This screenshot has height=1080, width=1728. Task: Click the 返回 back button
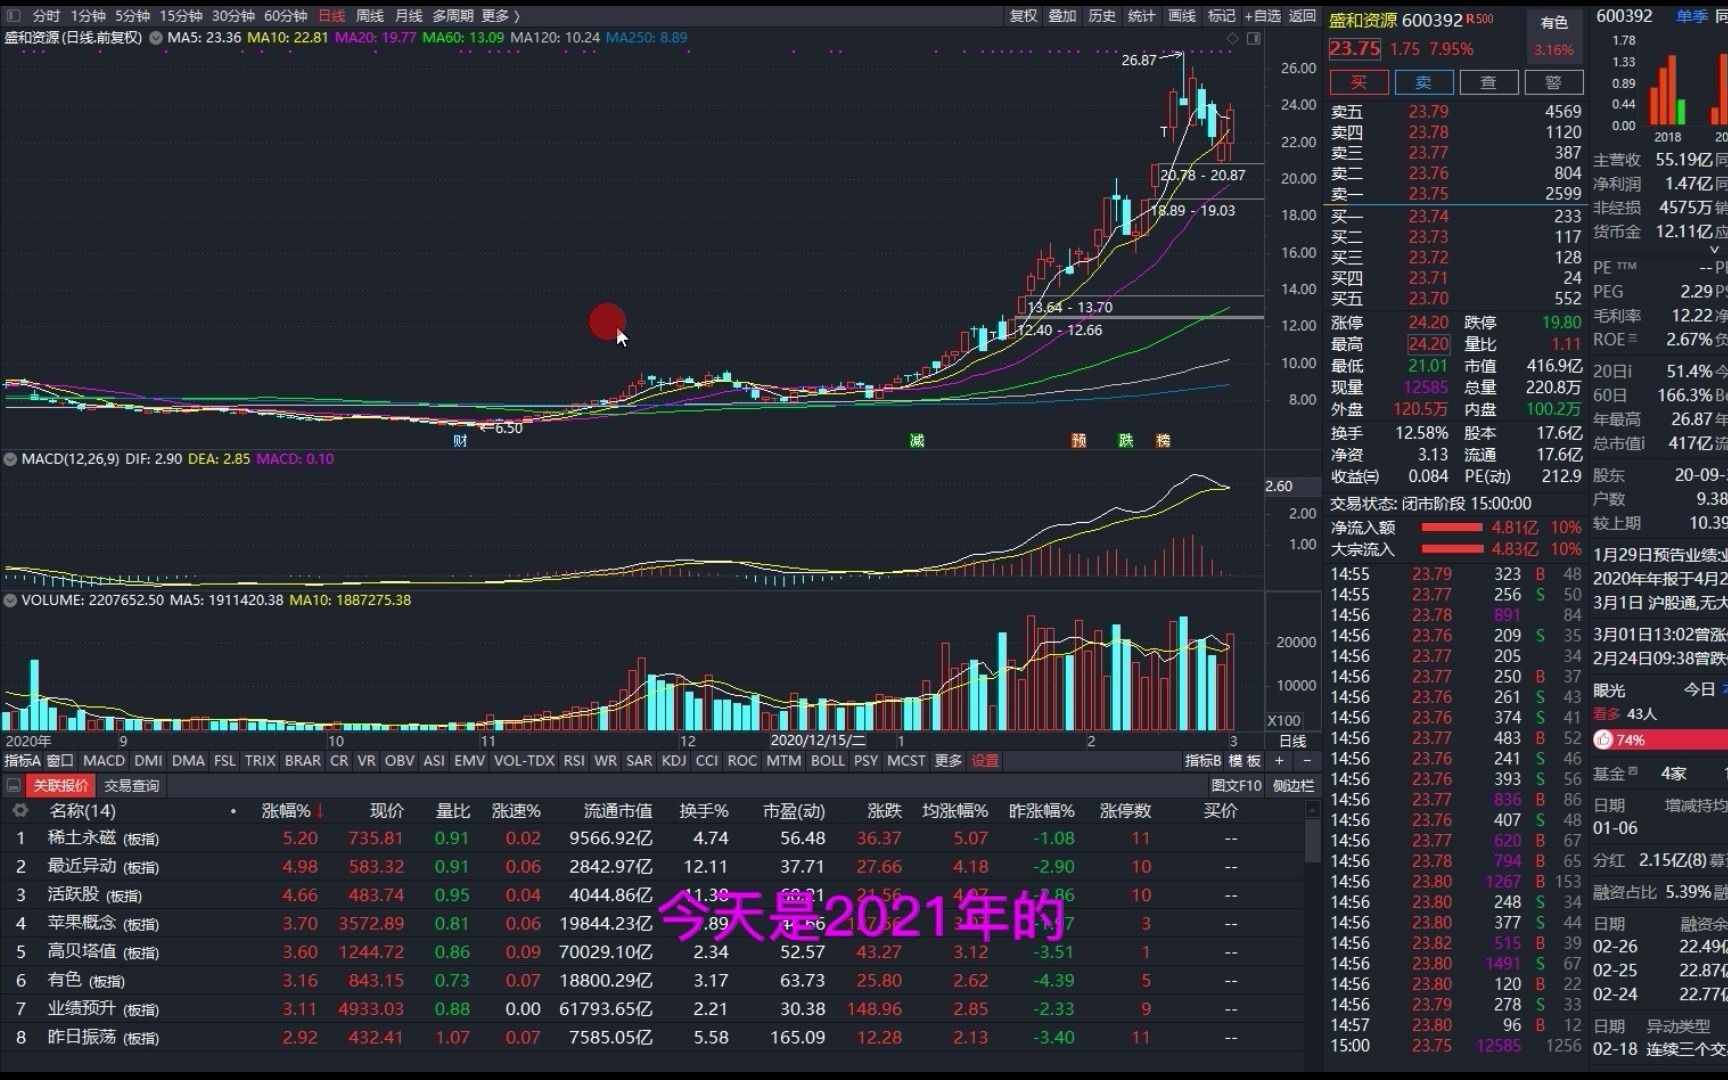point(1302,16)
